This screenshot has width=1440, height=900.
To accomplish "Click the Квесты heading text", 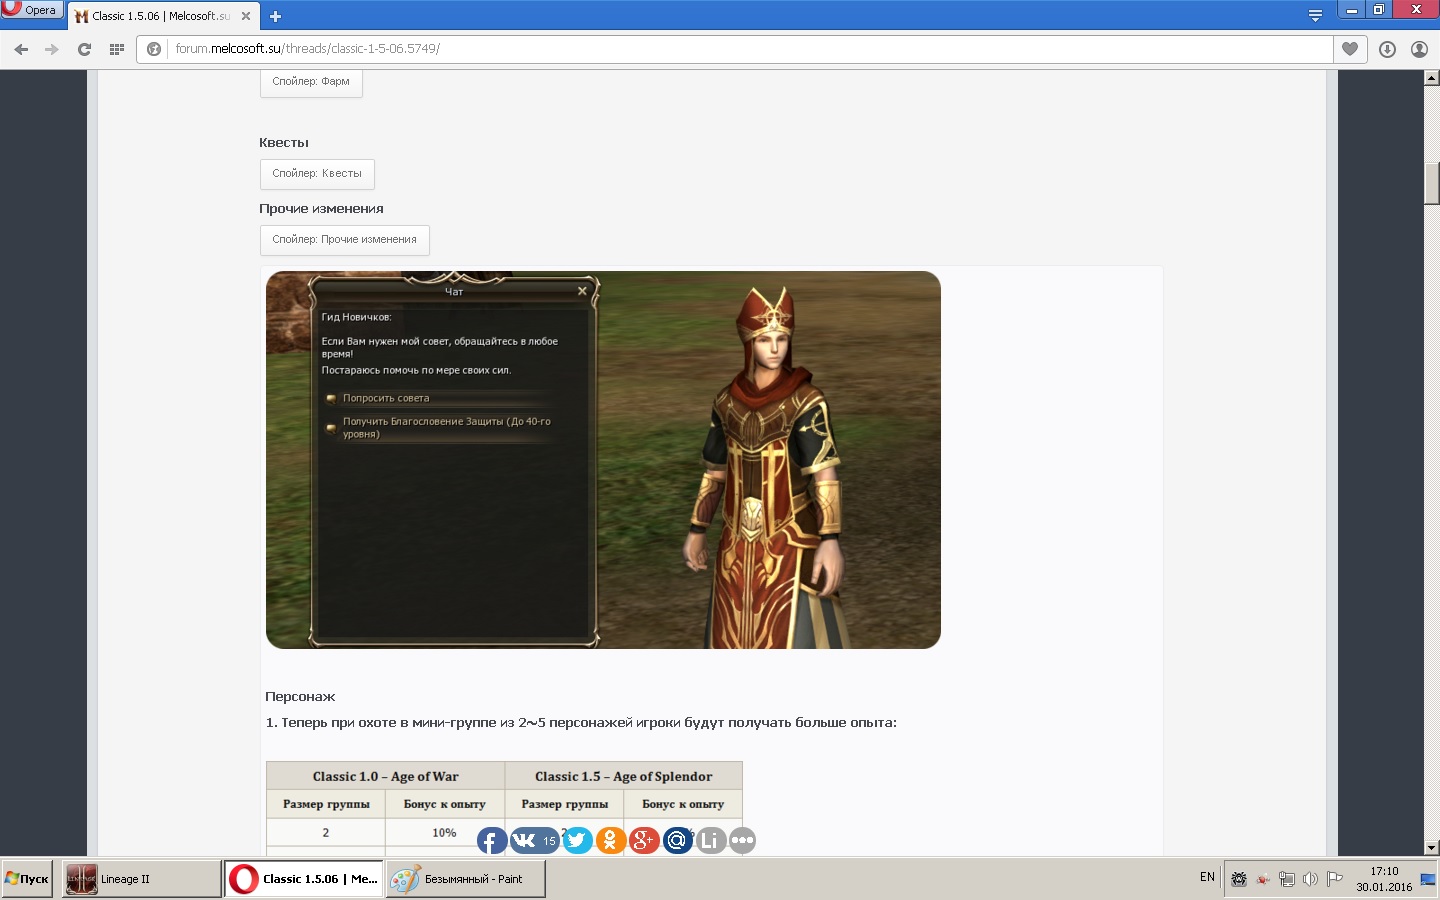I will 284,143.
